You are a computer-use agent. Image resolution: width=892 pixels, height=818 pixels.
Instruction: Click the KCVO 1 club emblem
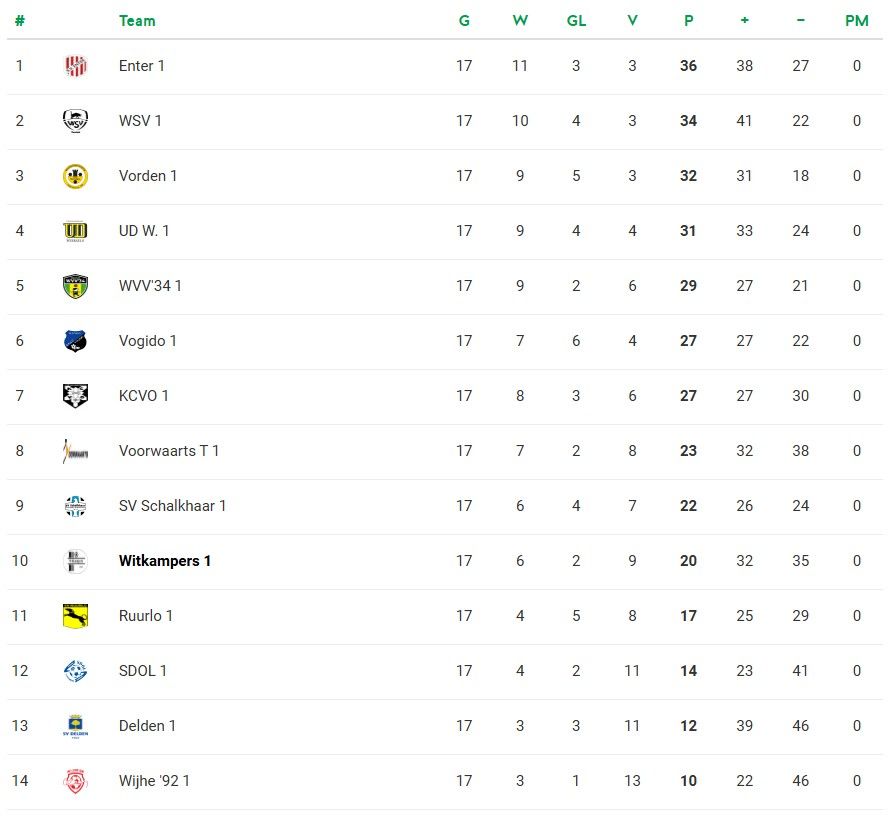click(x=75, y=396)
